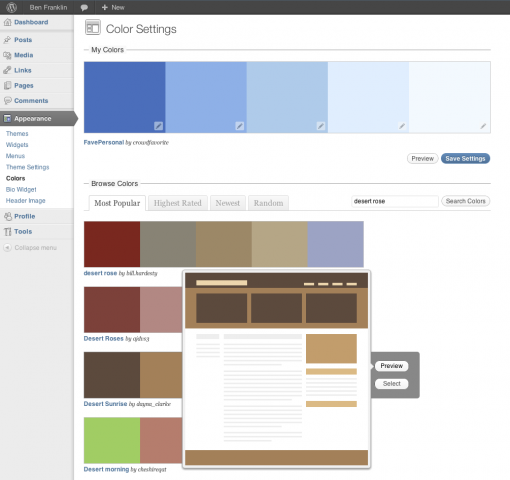Click the plus New admin bar item
Screen dimensions: 510x480
click(113, 7)
